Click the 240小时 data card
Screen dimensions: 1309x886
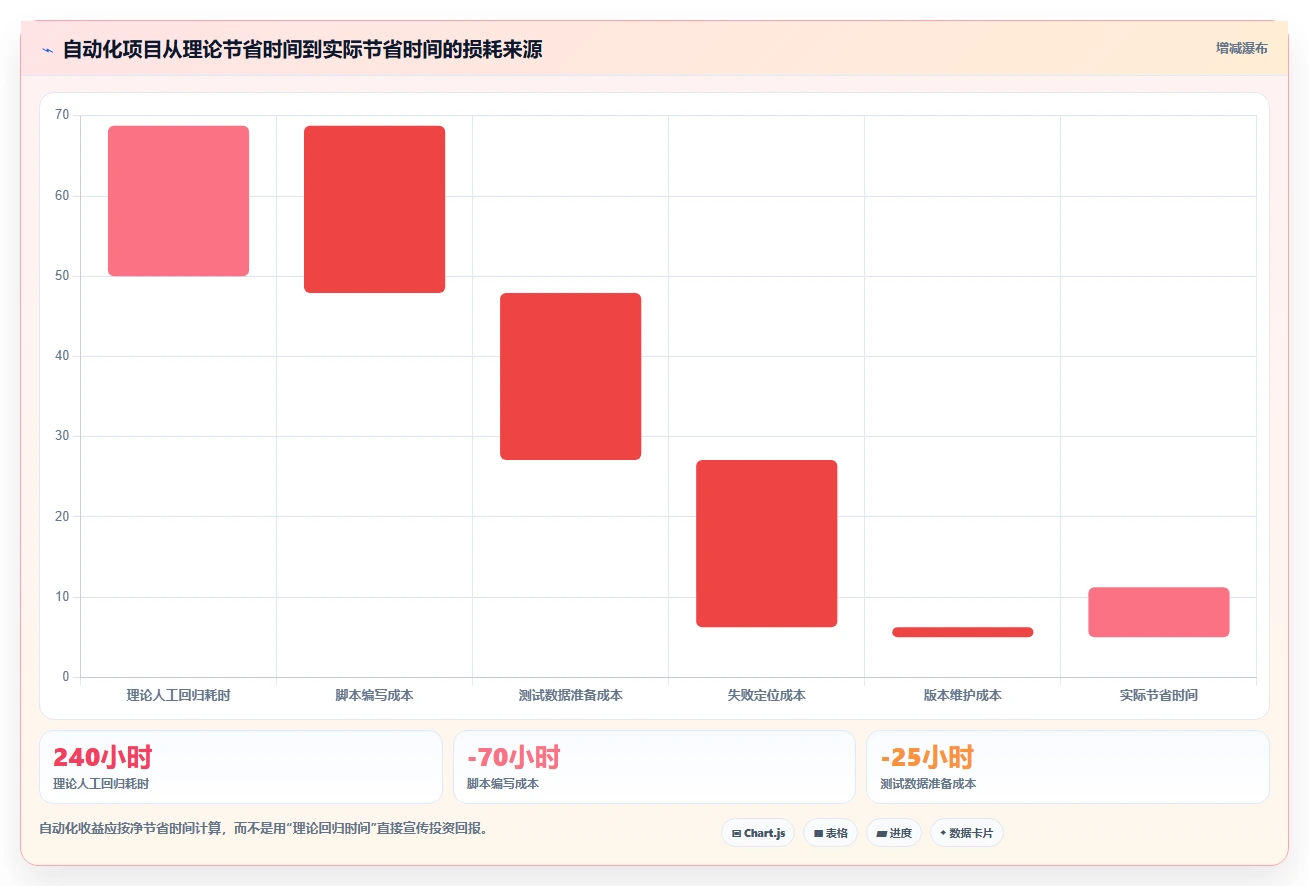tap(241, 767)
